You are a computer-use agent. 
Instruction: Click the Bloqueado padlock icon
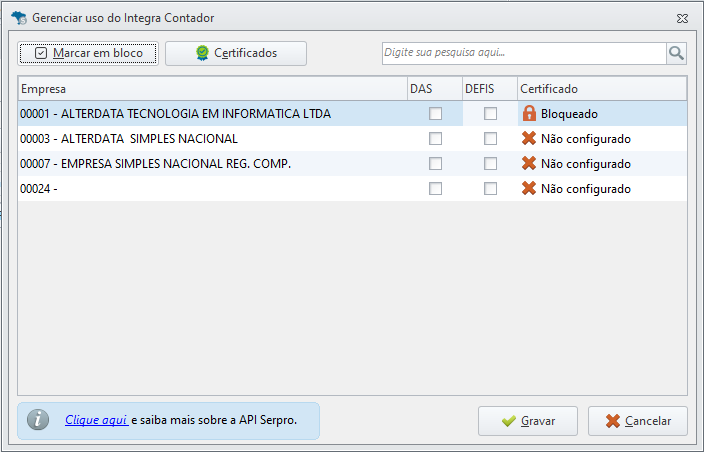[529, 114]
